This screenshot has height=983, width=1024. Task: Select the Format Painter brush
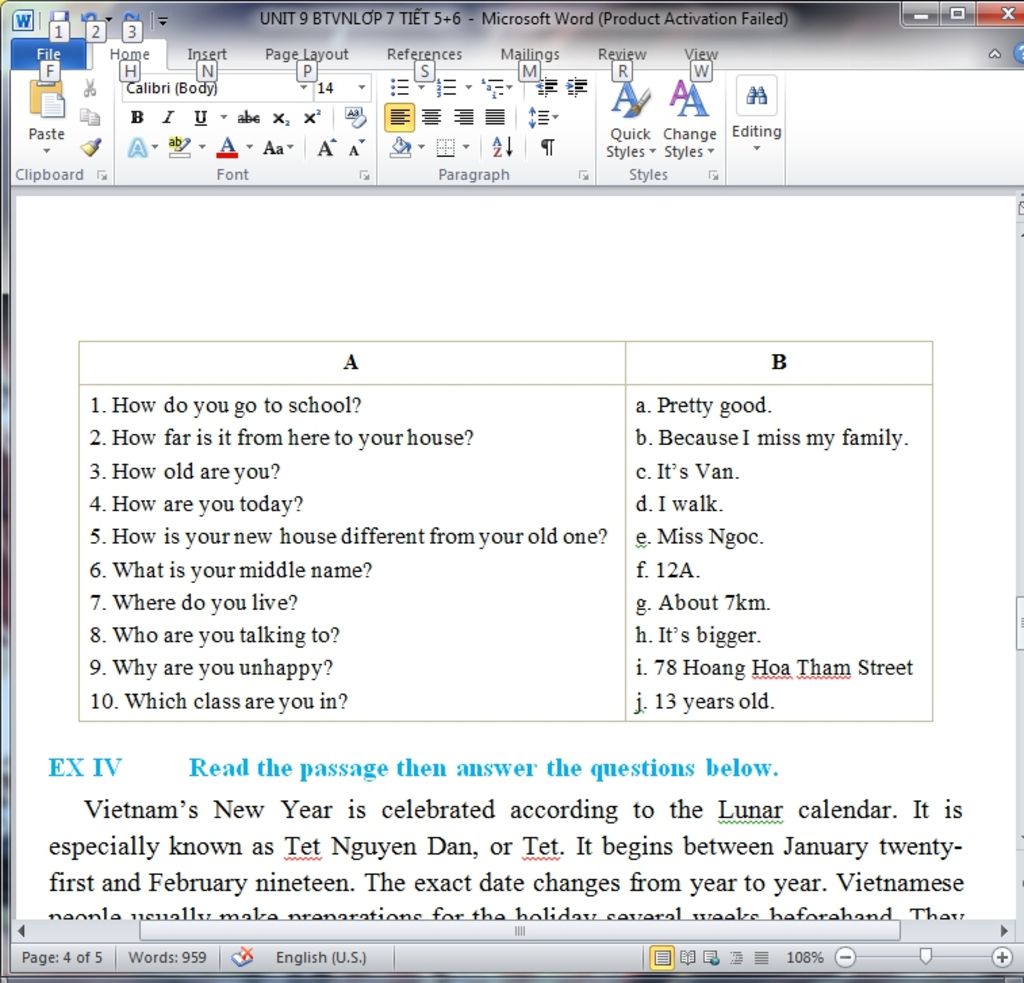[x=91, y=147]
